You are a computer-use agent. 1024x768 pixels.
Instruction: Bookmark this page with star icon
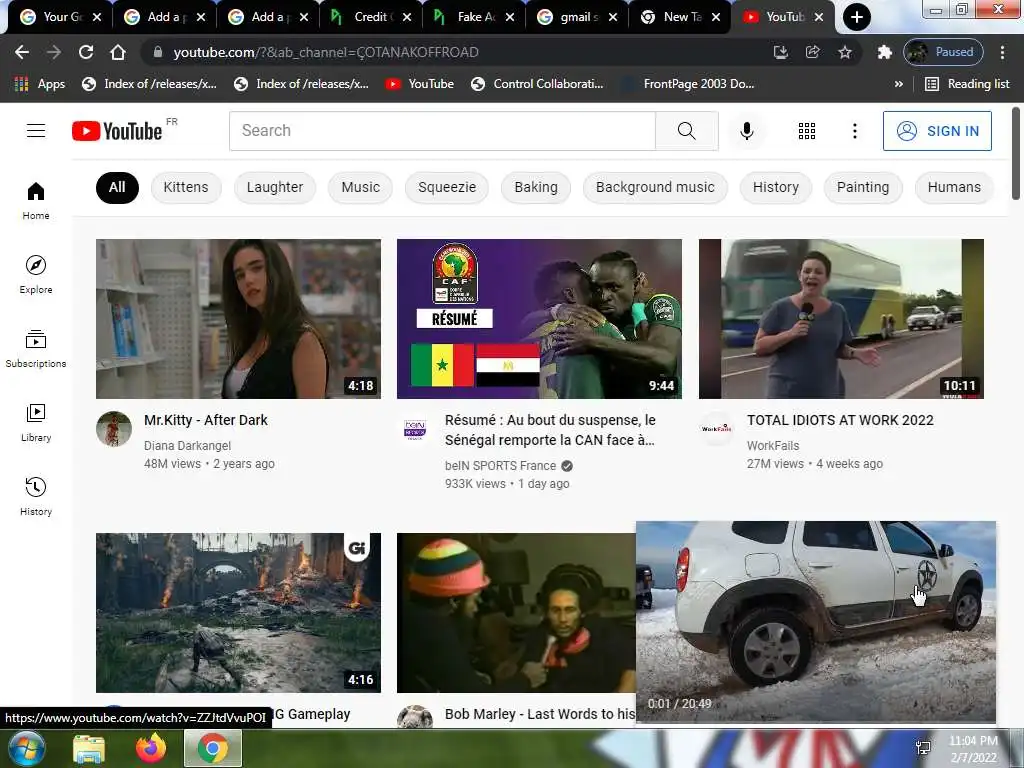point(844,52)
